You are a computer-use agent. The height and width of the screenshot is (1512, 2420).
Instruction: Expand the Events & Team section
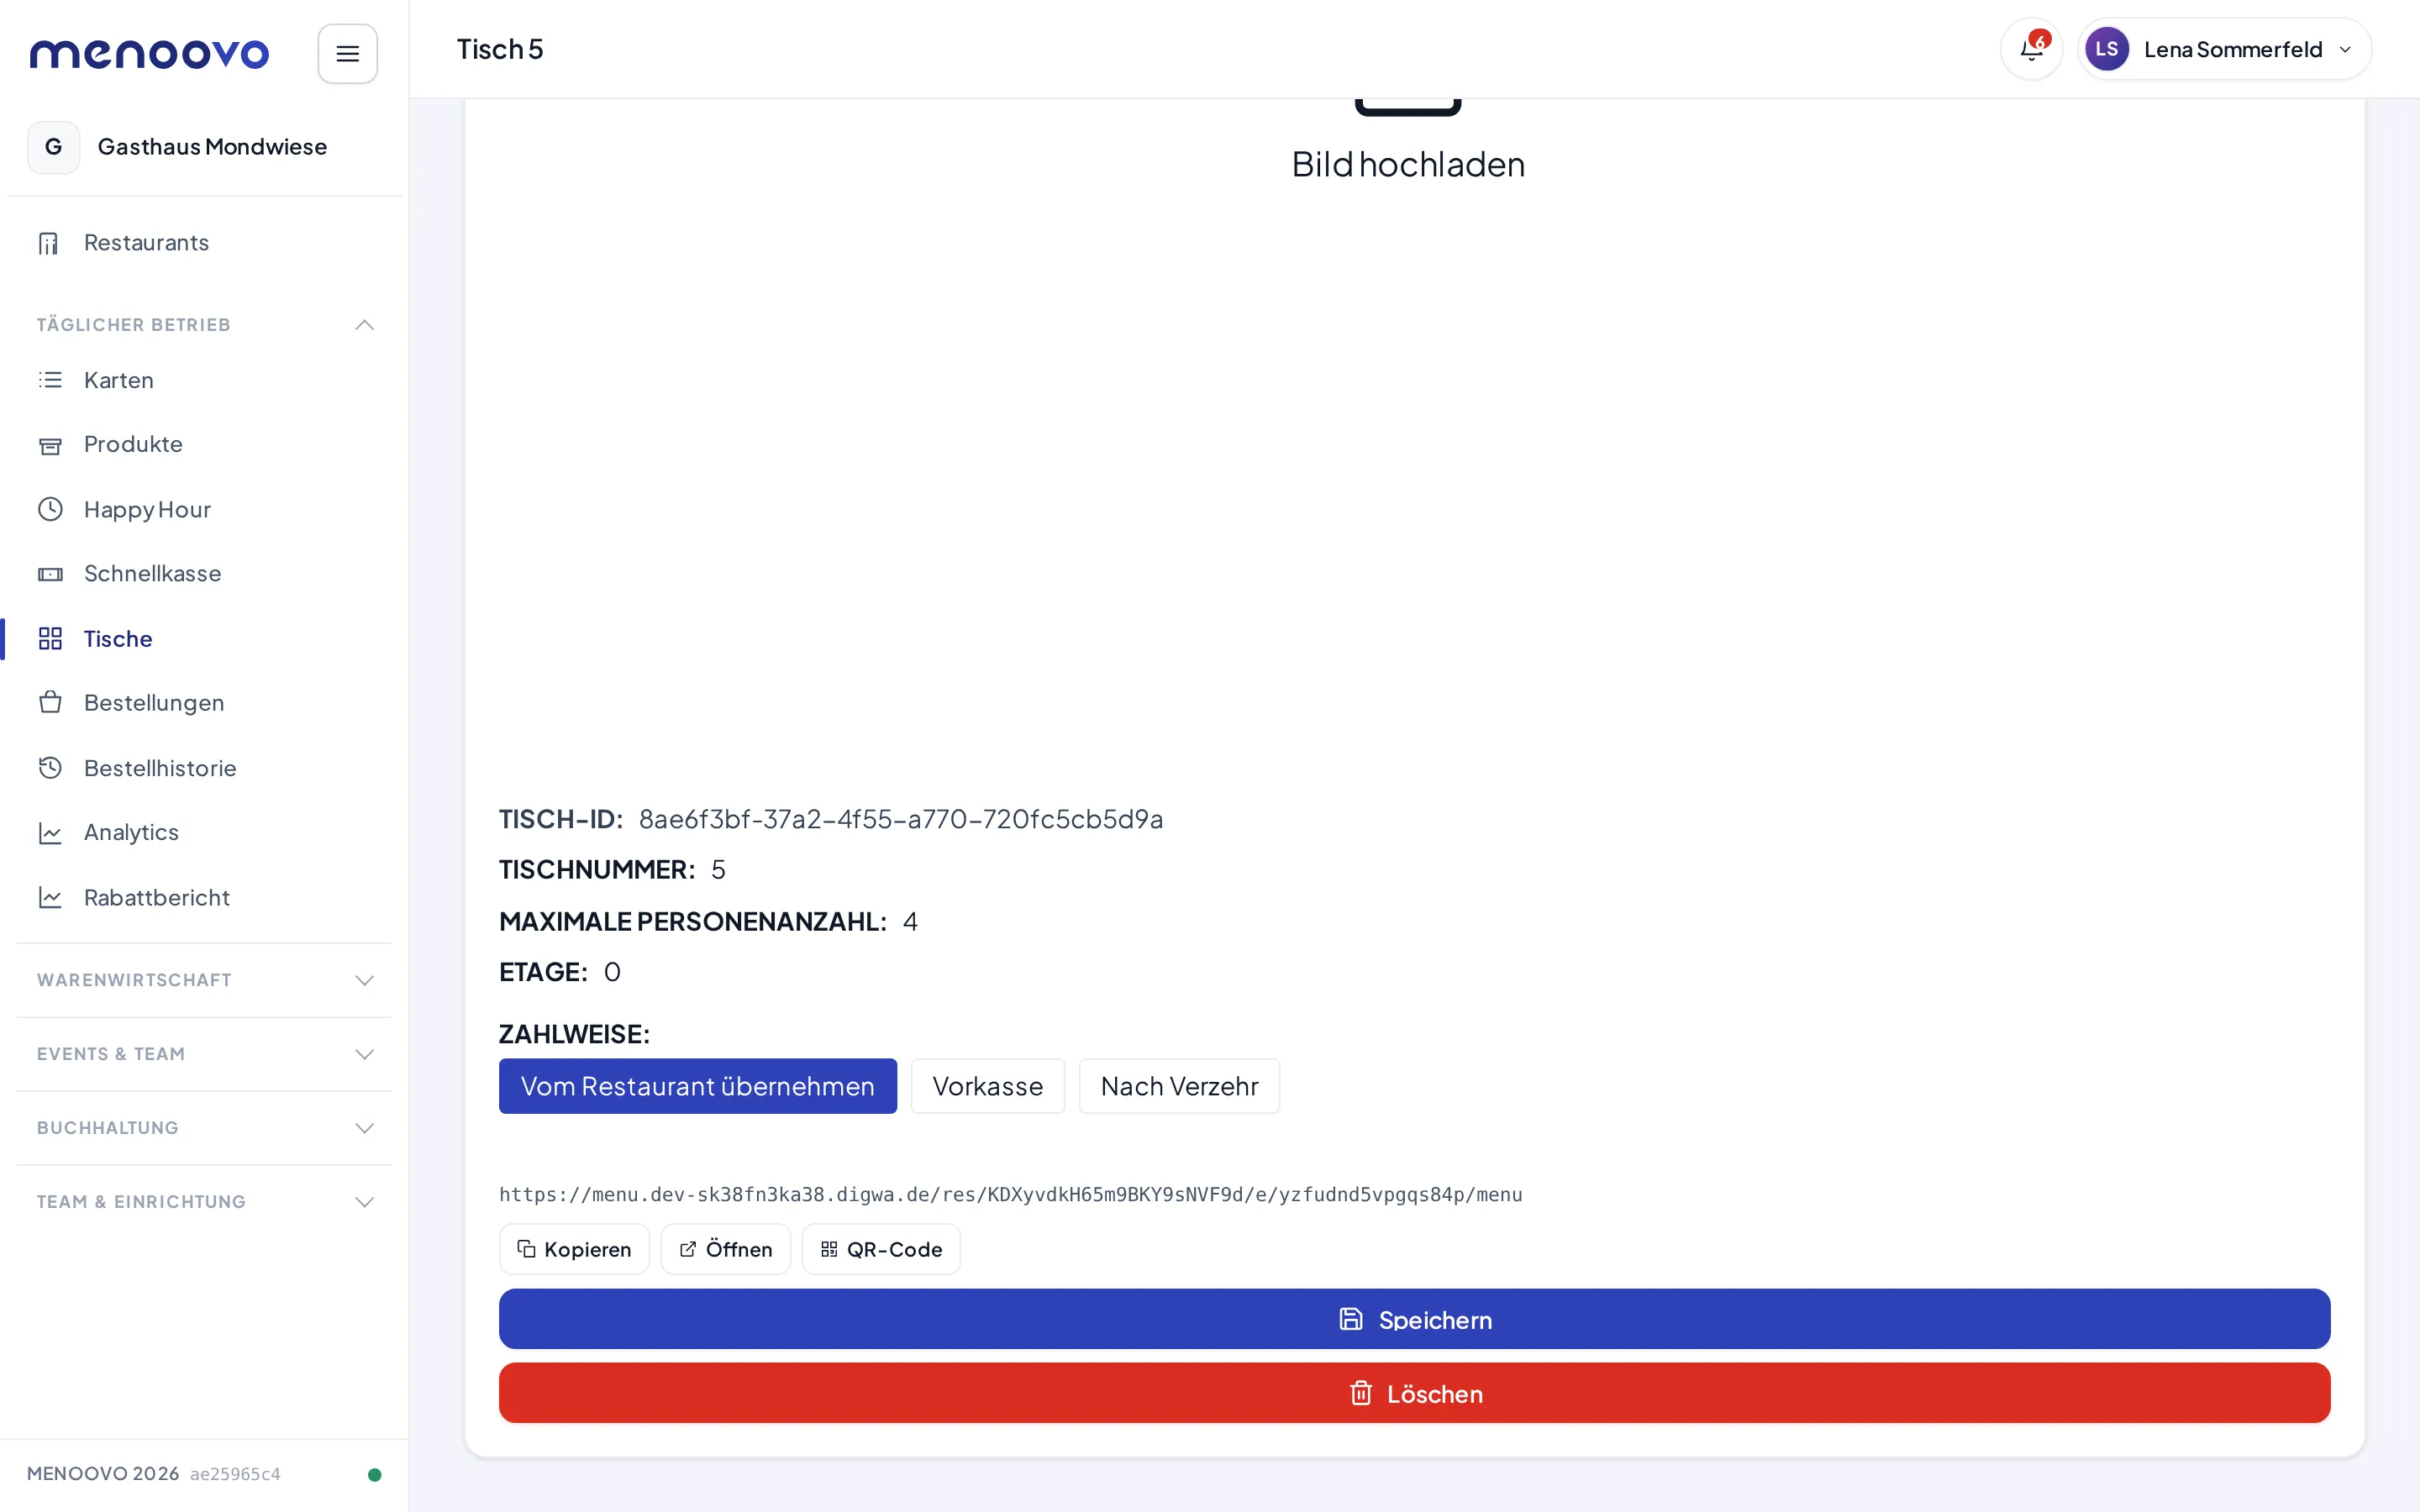point(204,1054)
